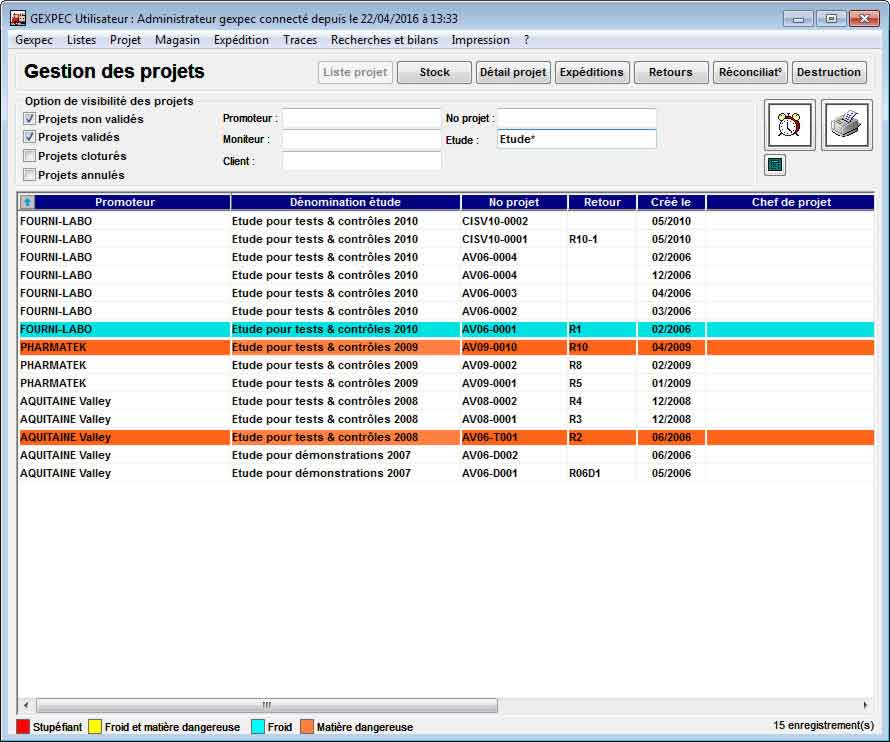Screen dimensions: 890x742
Task: Click the Promoteur input field
Action: (362, 119)
